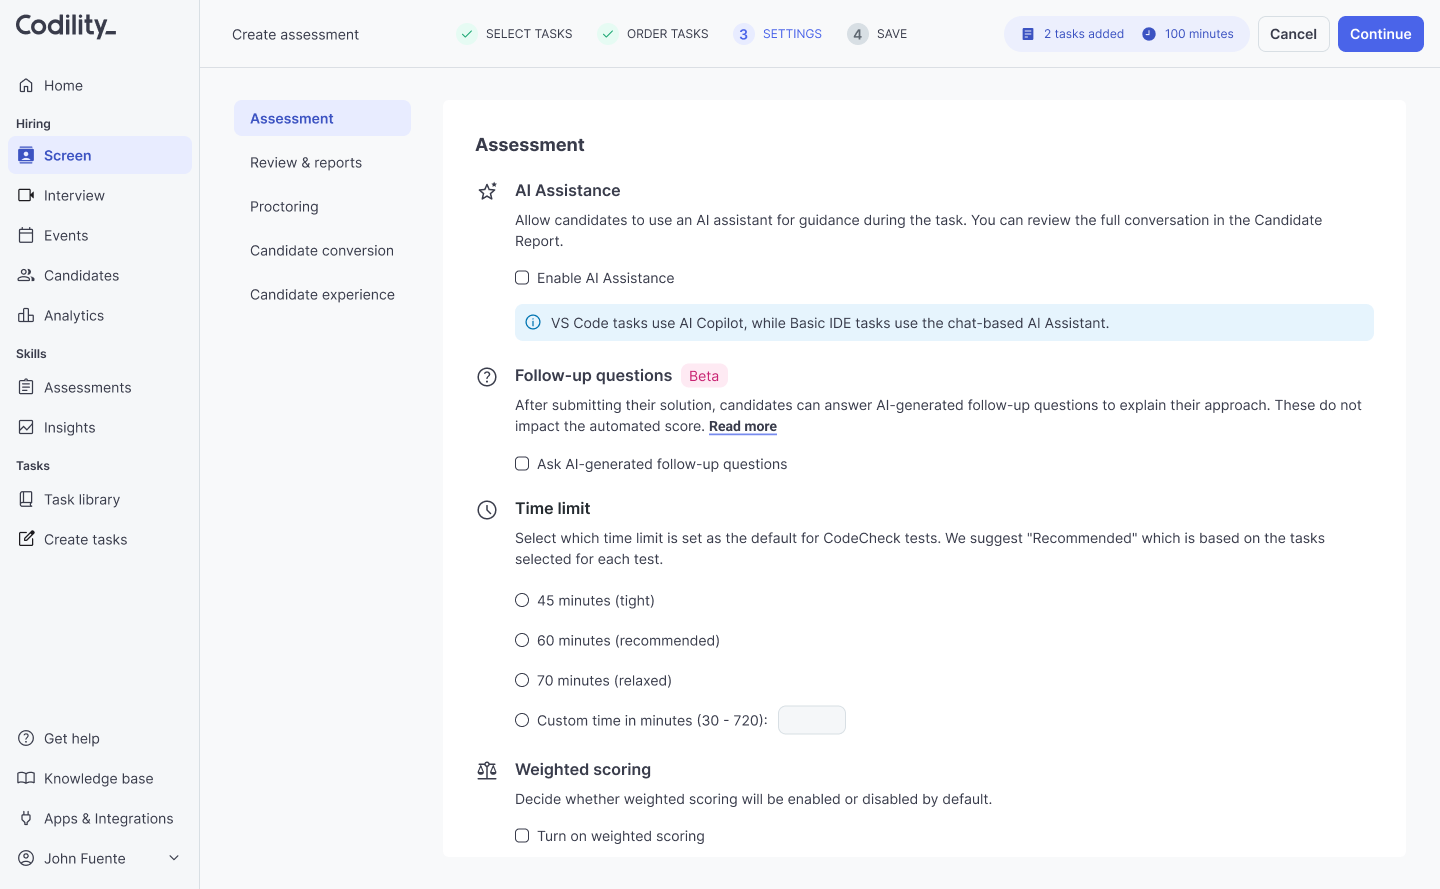Check Ask AI-generated follow-up questions
Viewport: 1440px width, 889px height.
tap(522, 463)
